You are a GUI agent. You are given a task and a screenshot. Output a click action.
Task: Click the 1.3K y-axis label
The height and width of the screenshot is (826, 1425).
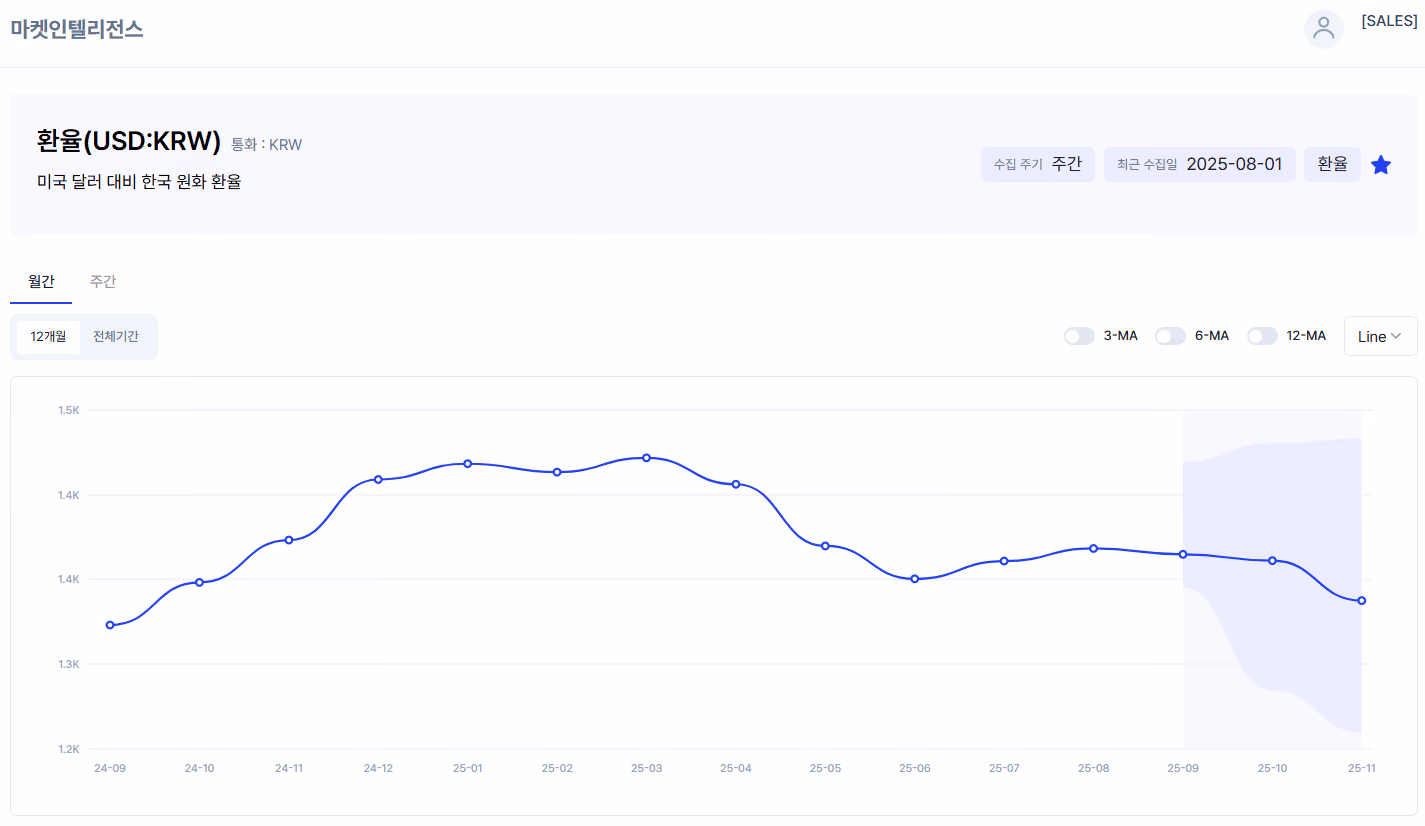[69, 664]
